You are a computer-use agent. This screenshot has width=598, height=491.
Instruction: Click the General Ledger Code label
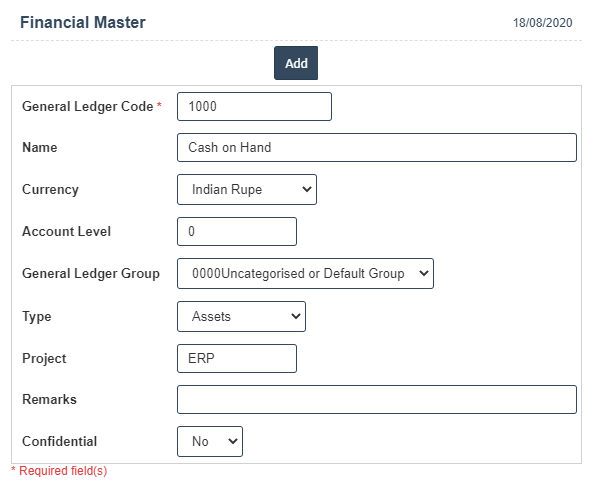tap(88, 106)
